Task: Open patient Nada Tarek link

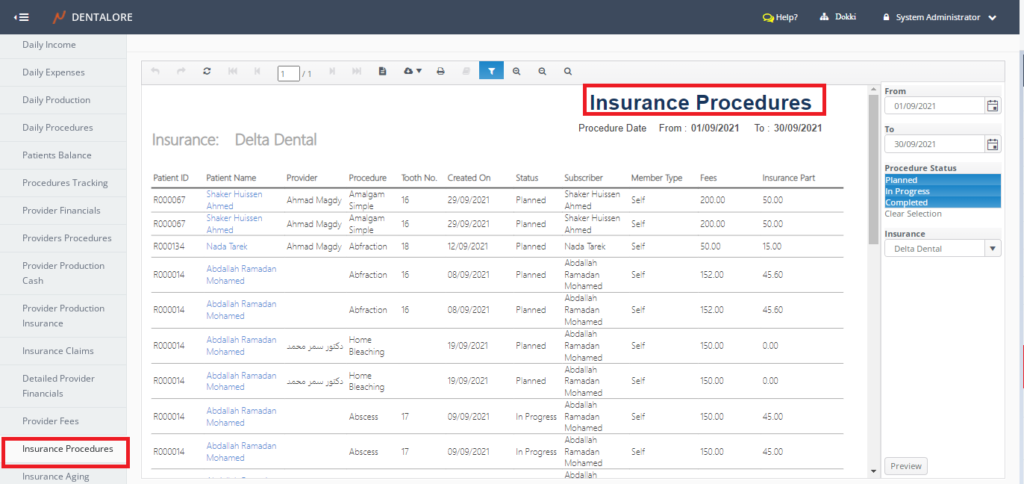Action: [x=226, y=245]
